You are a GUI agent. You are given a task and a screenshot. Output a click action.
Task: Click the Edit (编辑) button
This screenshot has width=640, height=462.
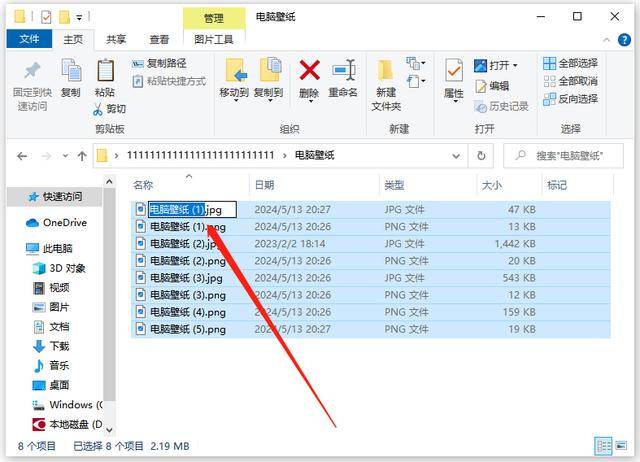[492, 86]
